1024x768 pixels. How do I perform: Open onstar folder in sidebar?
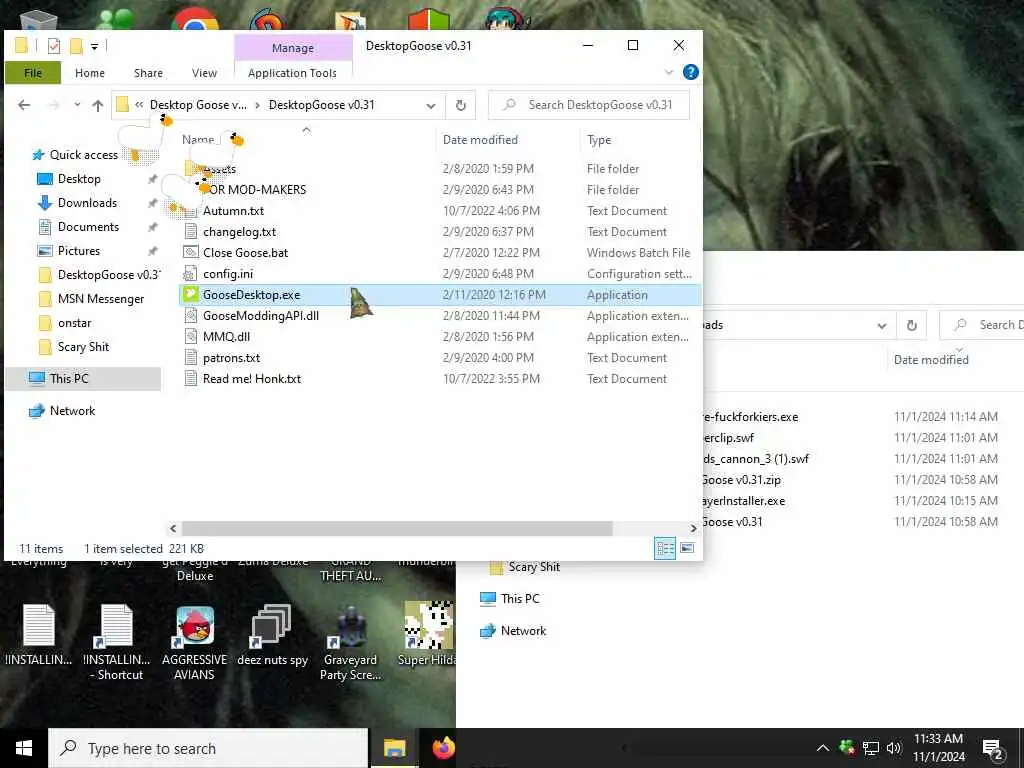click(74, 323)
